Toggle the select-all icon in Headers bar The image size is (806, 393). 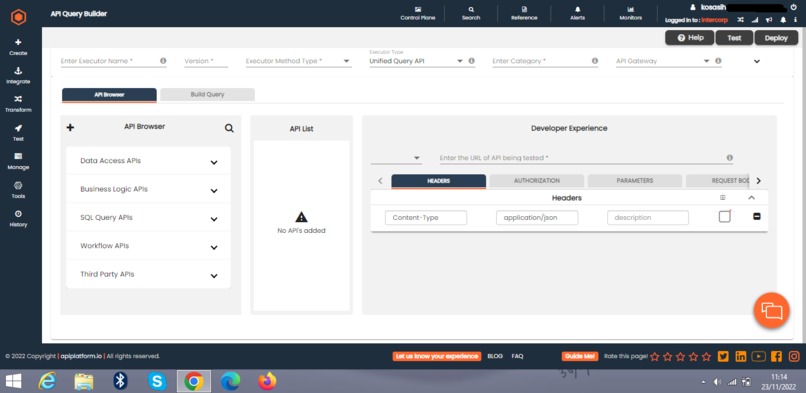tap(723, 197)
